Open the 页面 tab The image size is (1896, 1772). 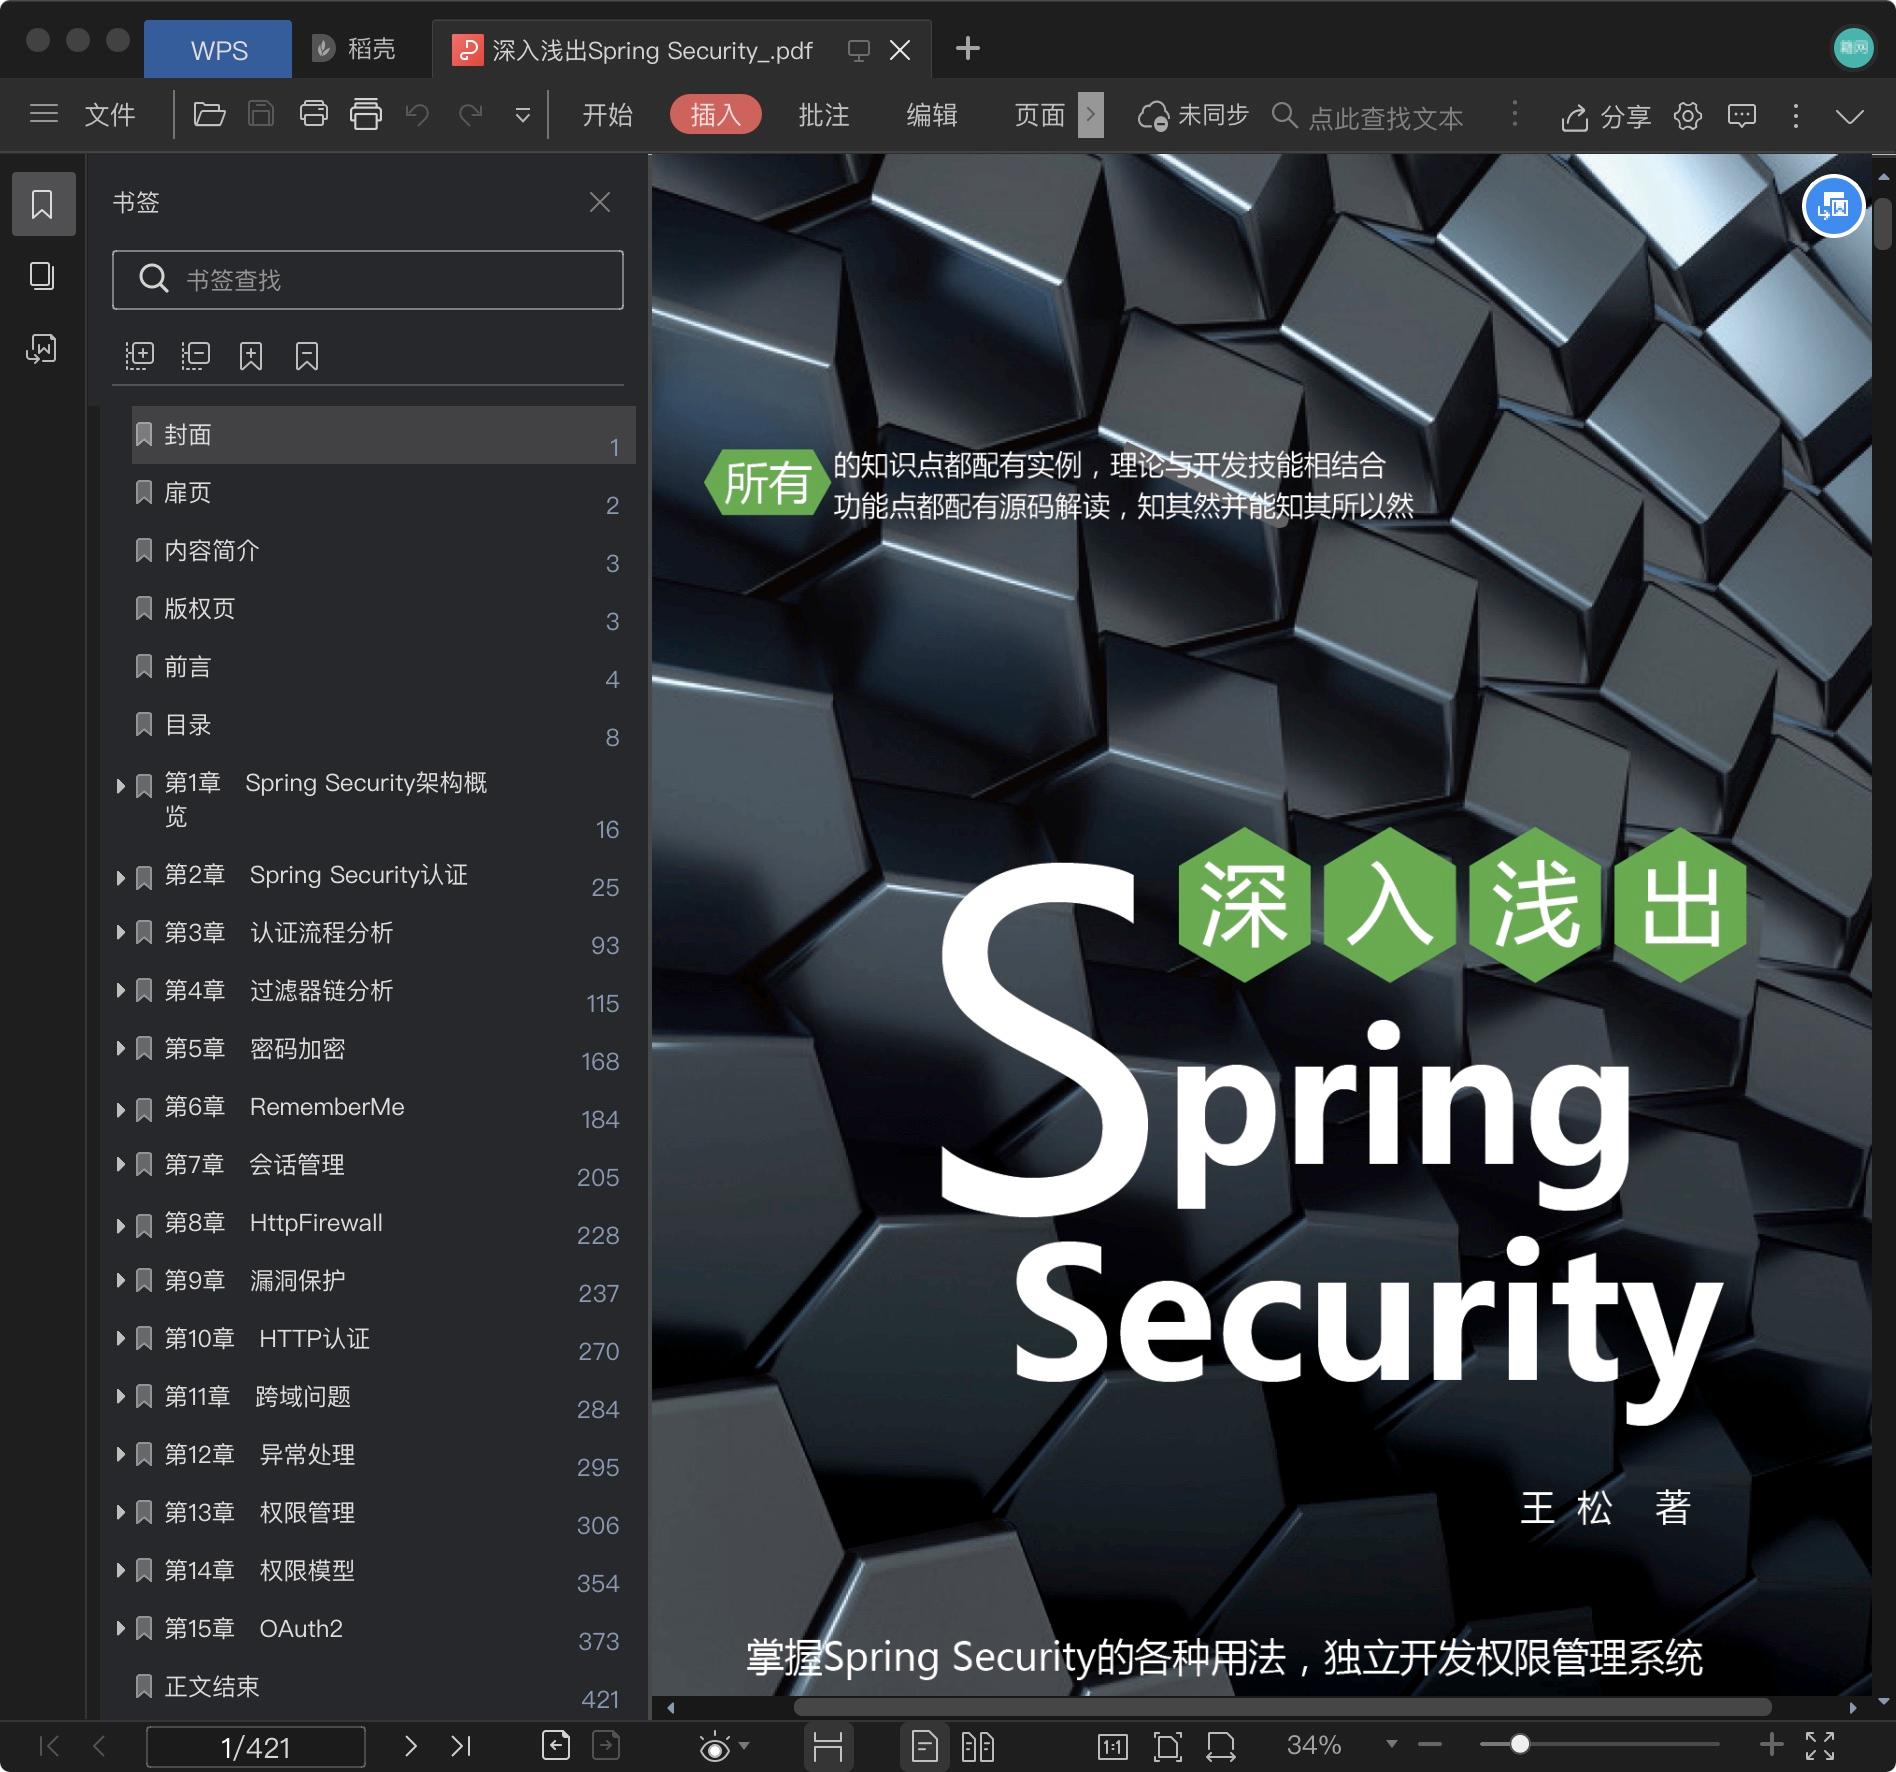(x=1039, y=115)
